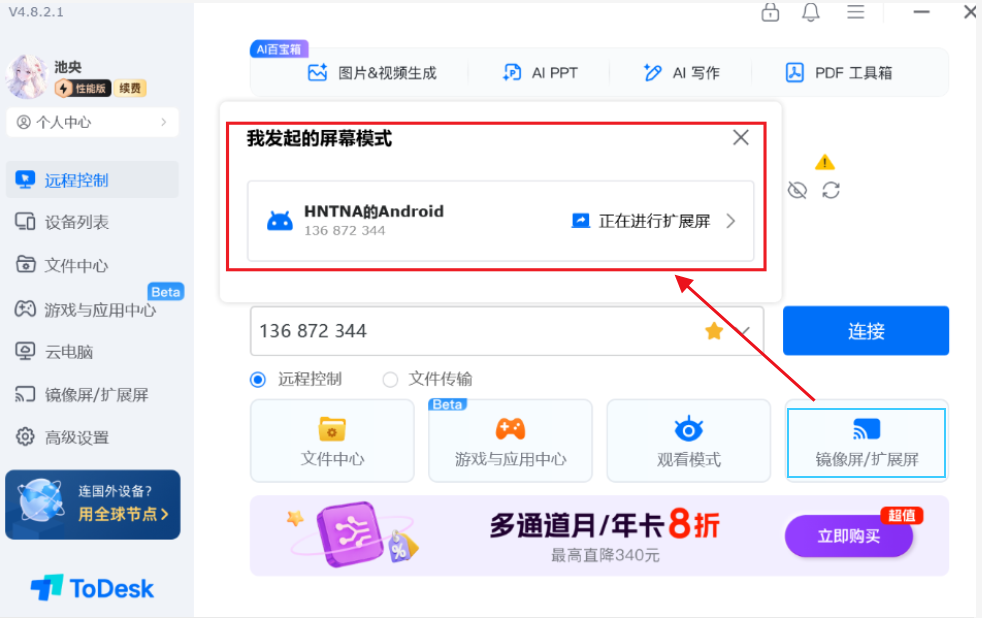The width and height of the screenshot is (982, 618).
Task: Click the 连接 connect button
Action: [866, 330]
